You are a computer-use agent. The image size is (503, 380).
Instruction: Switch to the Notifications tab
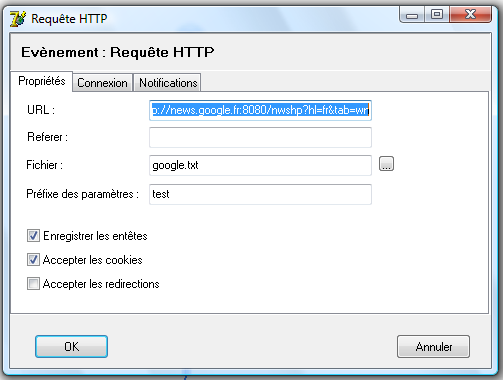coord(168,83)
